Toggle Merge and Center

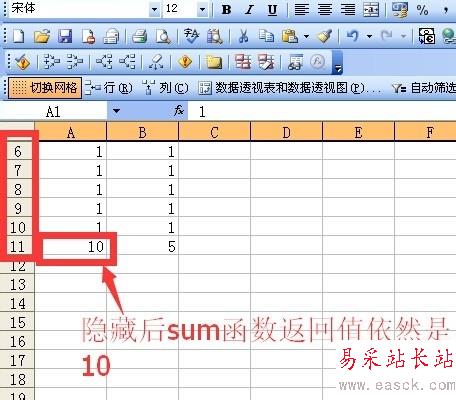pos(371,9)
